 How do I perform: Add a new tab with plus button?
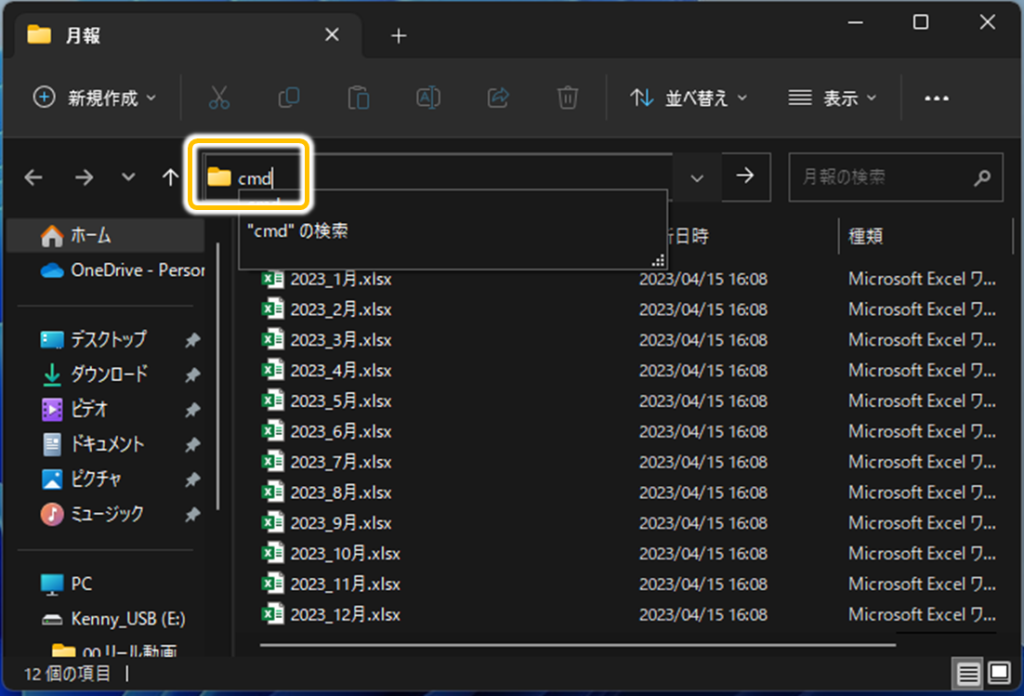(399, 36)
